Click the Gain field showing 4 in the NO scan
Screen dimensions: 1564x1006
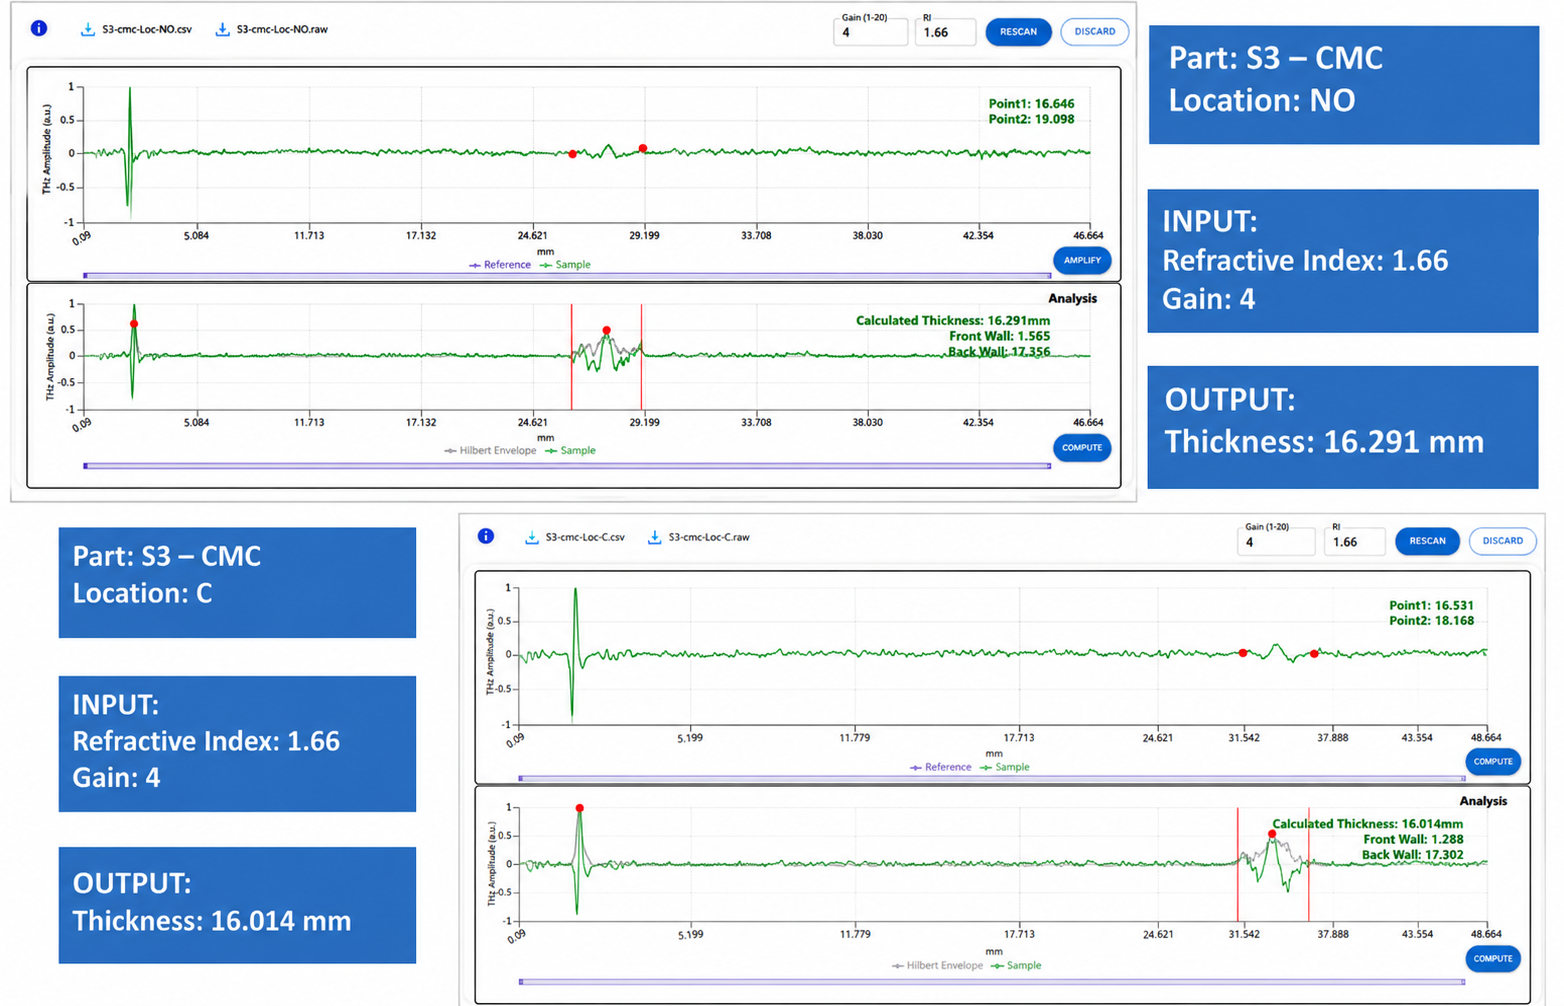pyautogui.click(x=870, y=31)
